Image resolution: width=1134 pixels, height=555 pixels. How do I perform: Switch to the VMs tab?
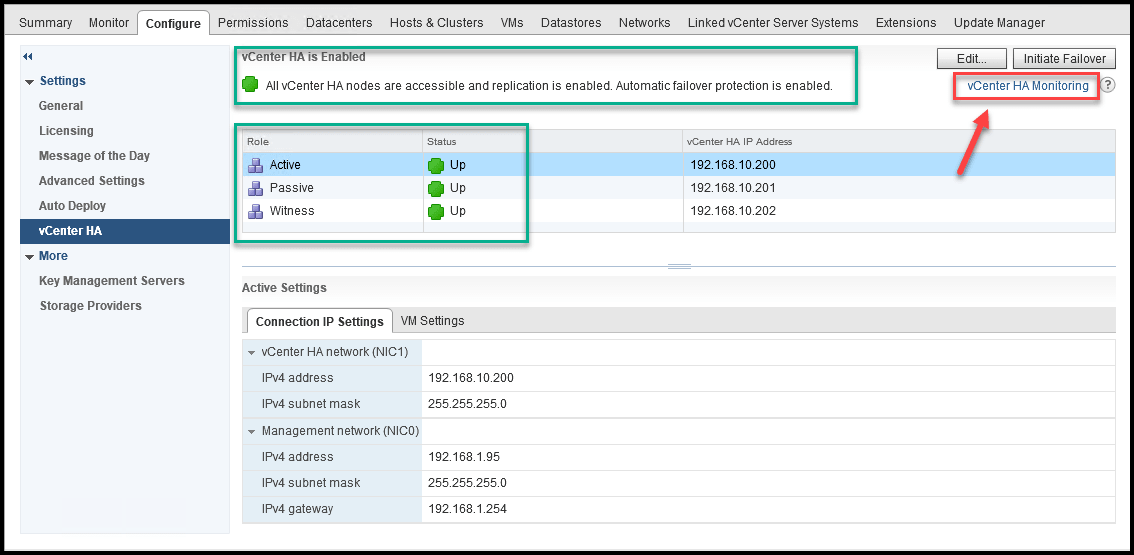point(512,22)
